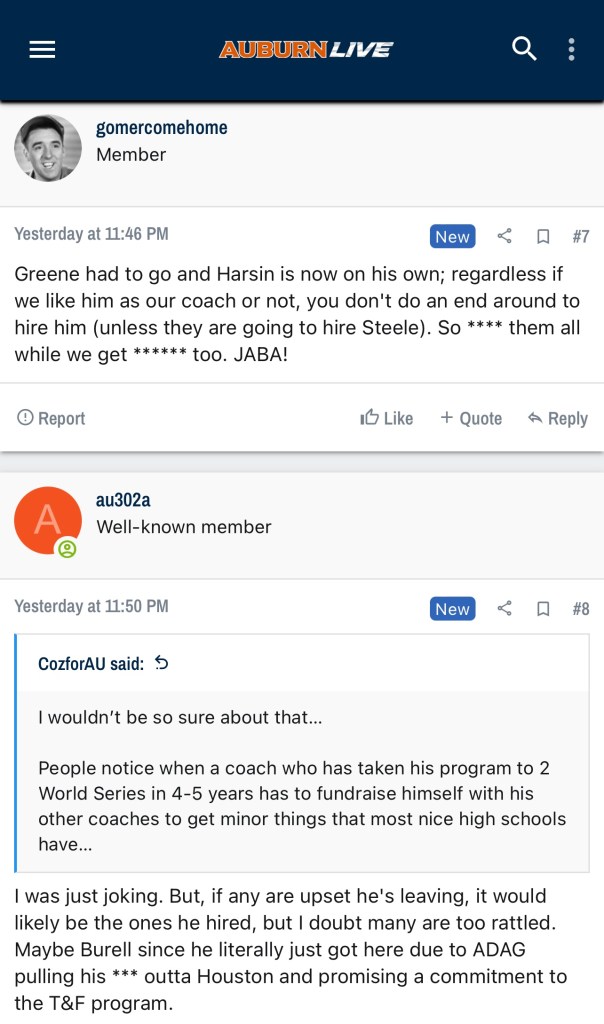Quote gomercomehome's post
The width and height of the screenshot is (604, 1024).
tap(471, 418)
